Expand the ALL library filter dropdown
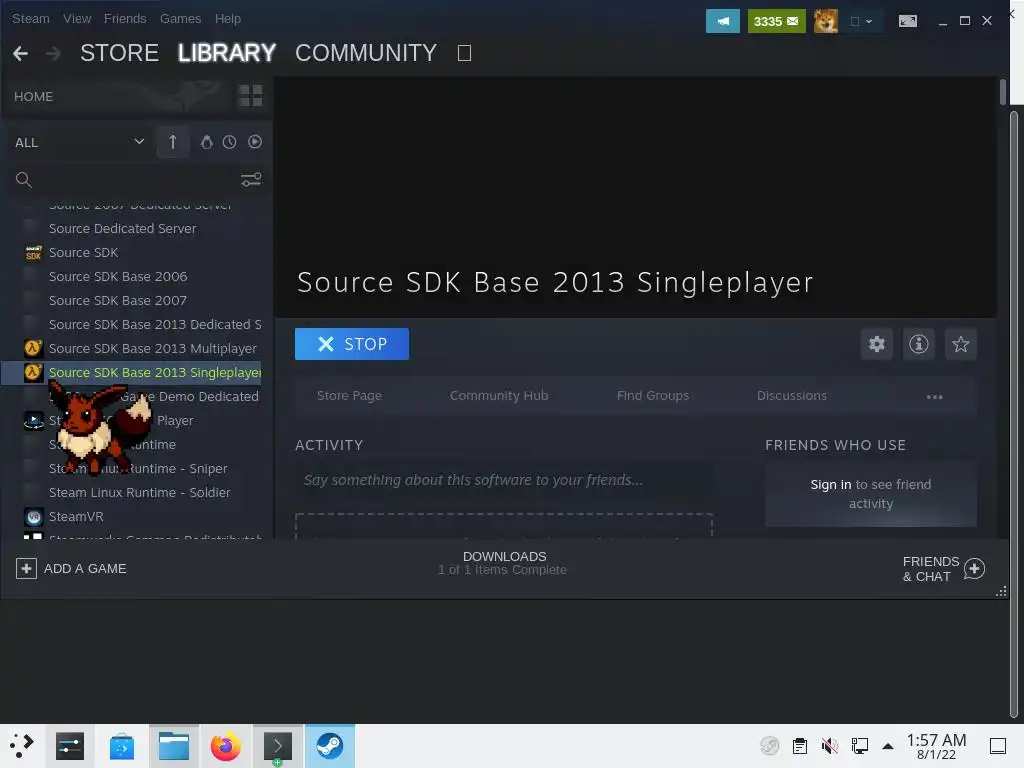The height and width of the screenshot is (768, 1024). (80, 142)
